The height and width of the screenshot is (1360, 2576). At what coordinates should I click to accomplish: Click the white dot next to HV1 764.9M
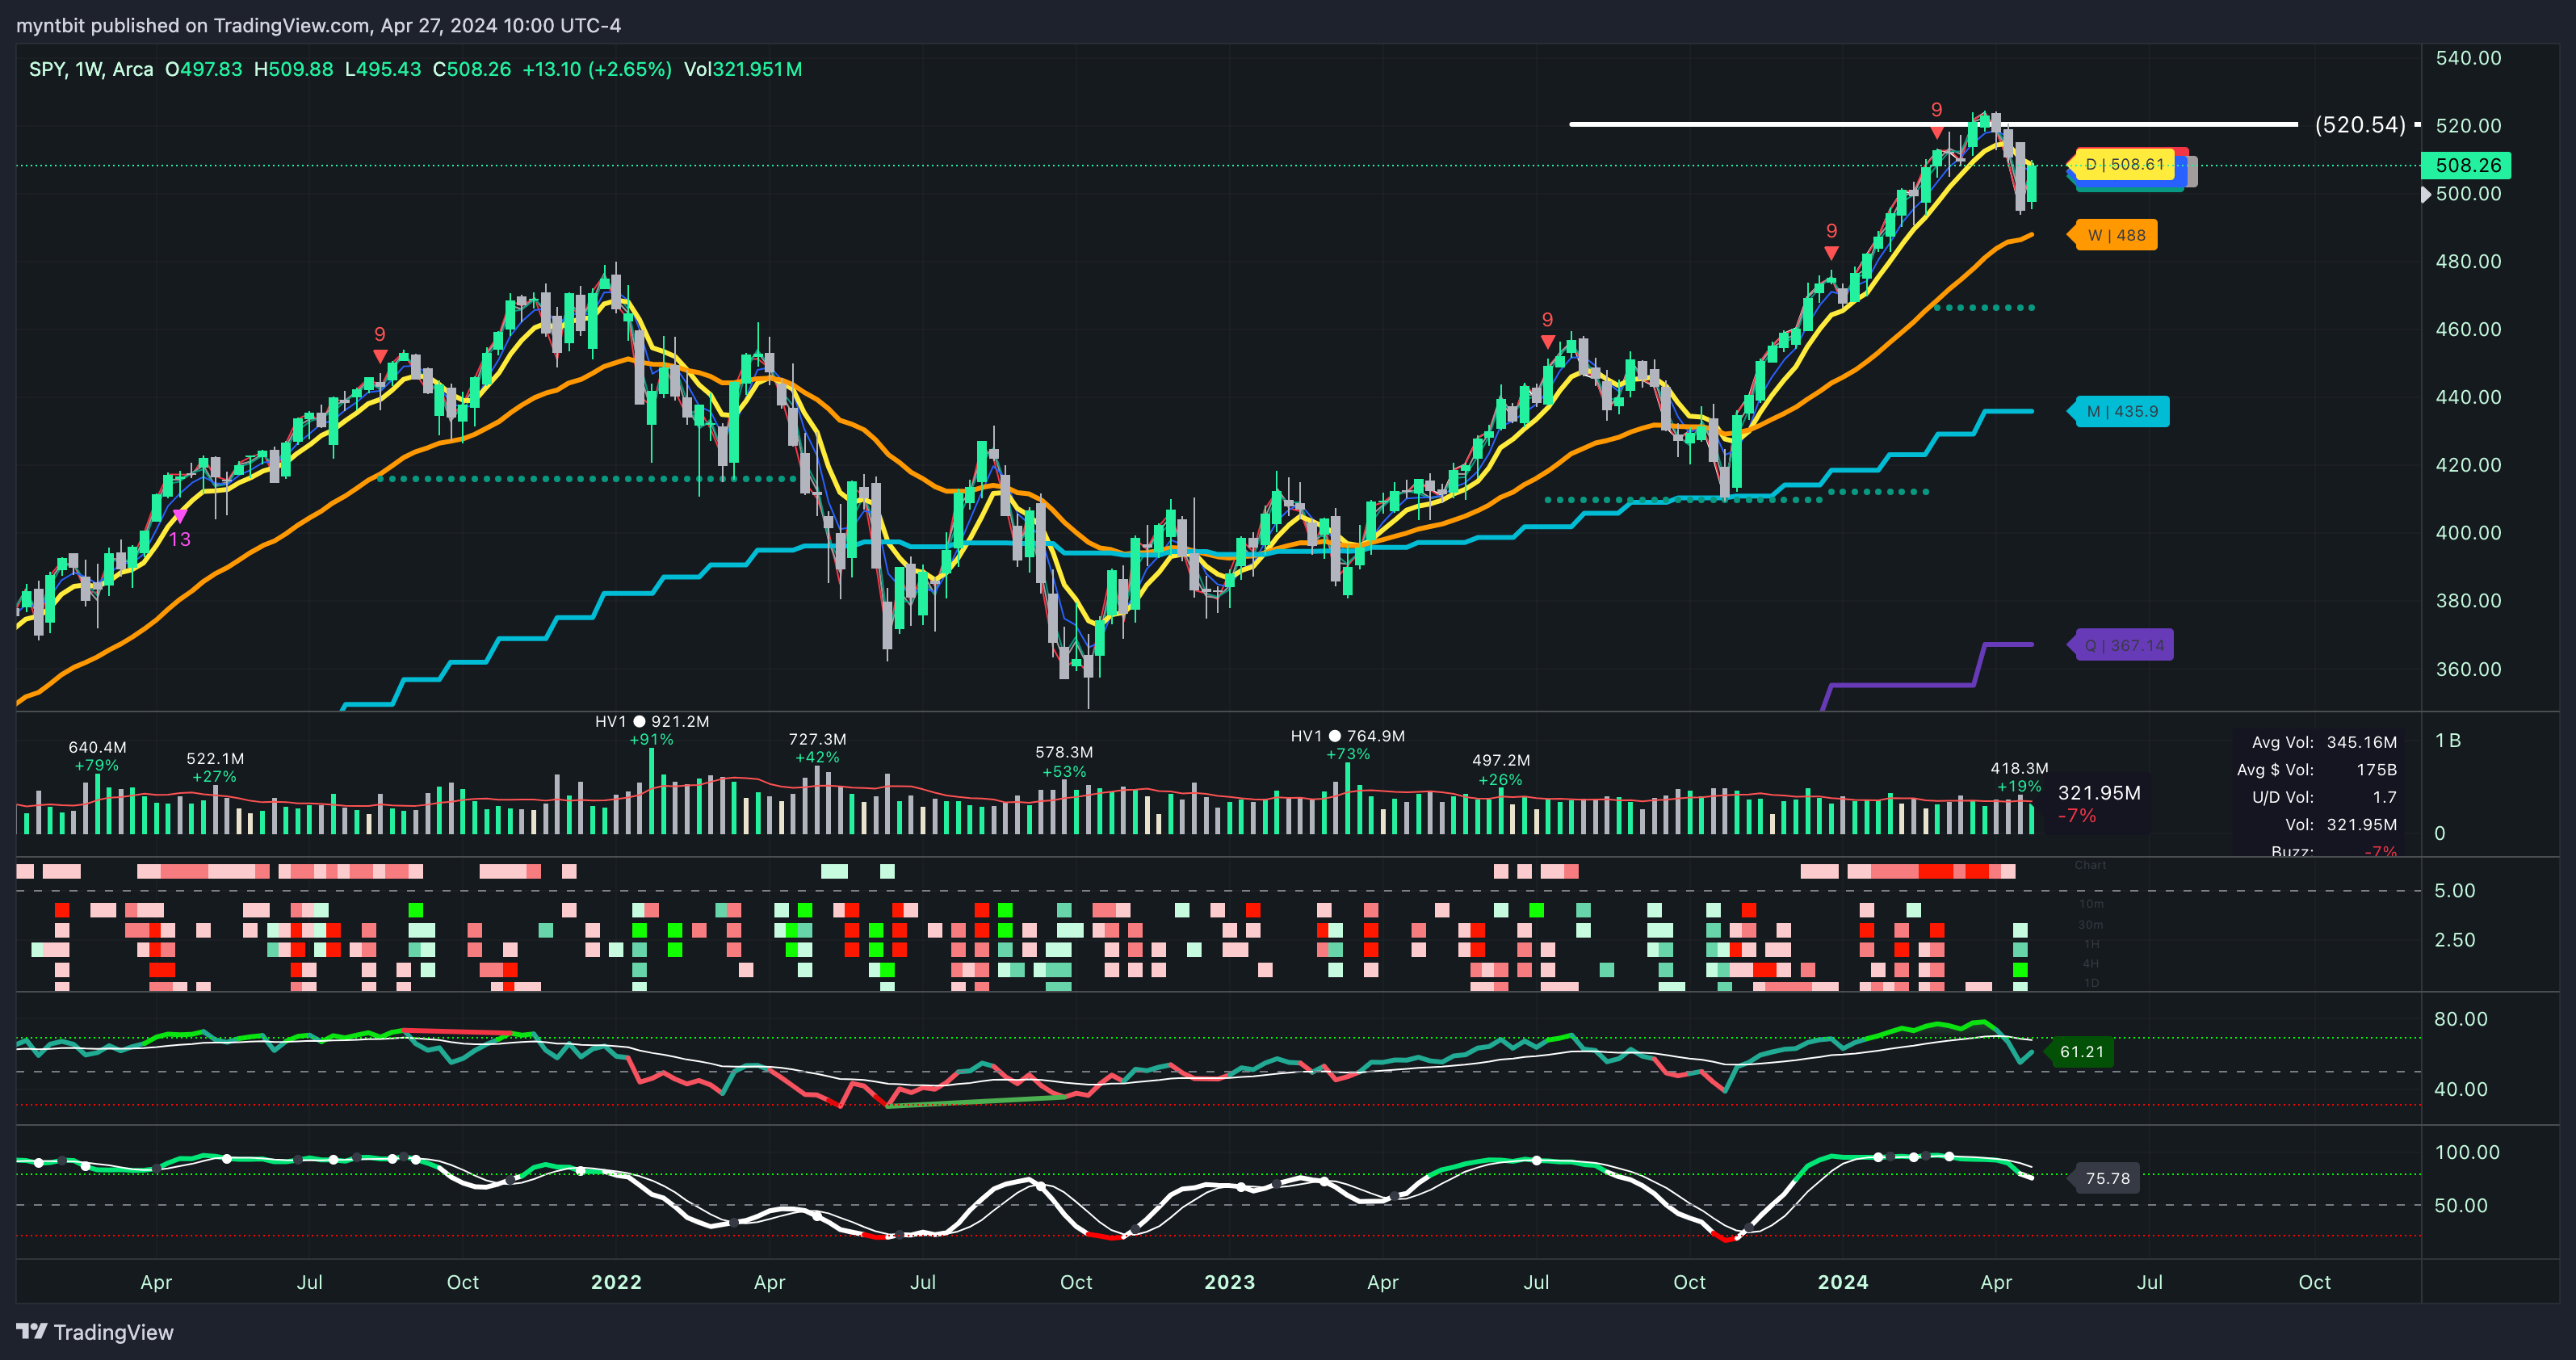1334,736
